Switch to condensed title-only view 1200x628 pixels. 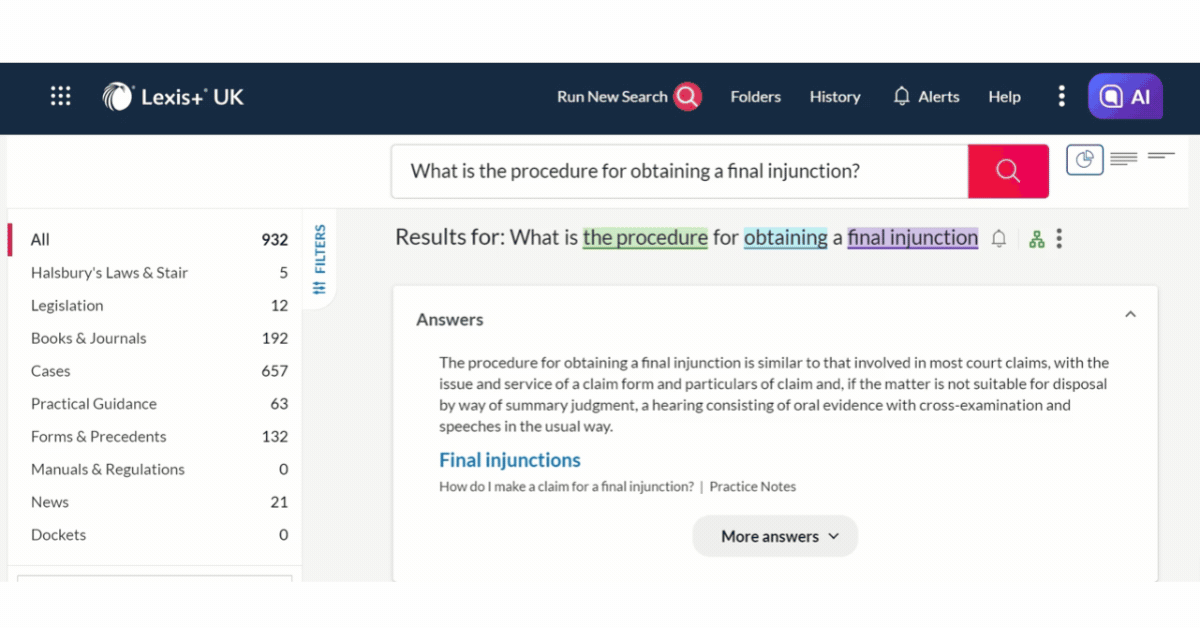point(1161,156)
